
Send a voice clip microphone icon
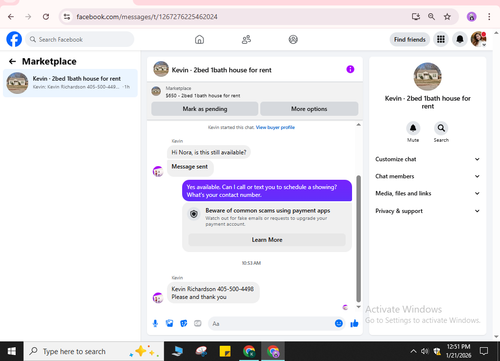[155, 323]
